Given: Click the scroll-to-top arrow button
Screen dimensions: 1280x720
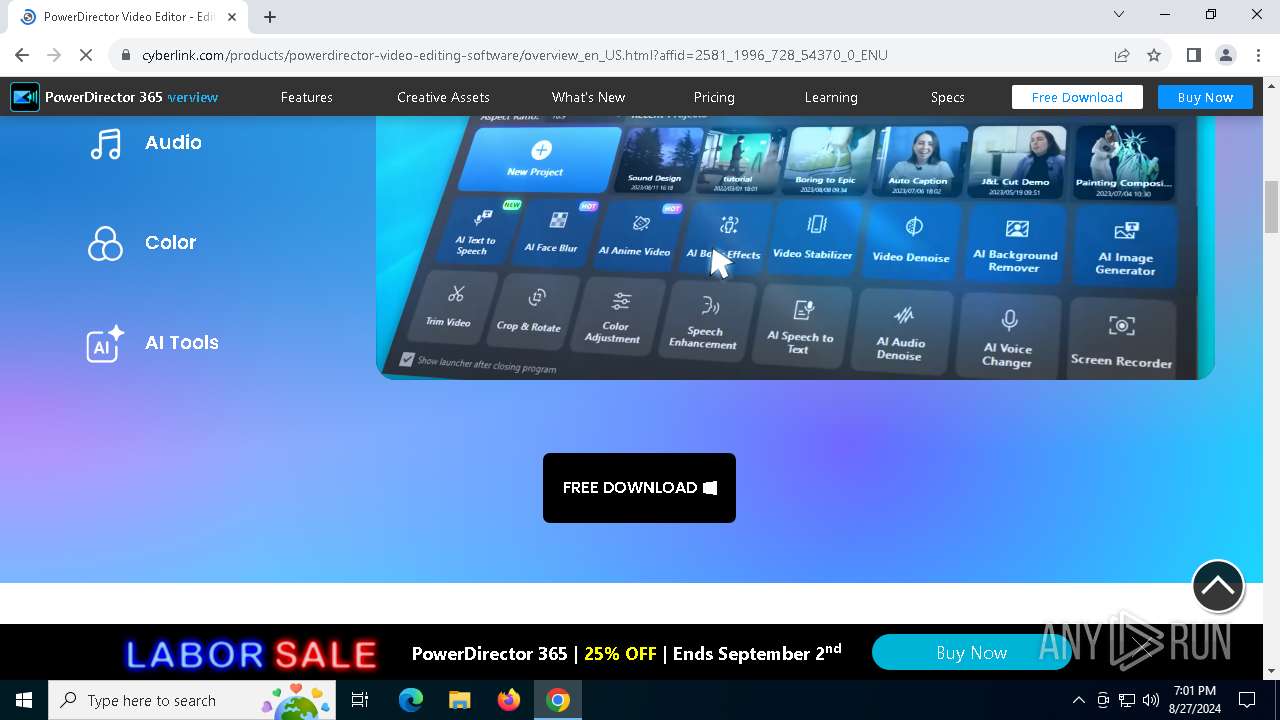Looking at the screenshot, I should [x=1218, y=586].
